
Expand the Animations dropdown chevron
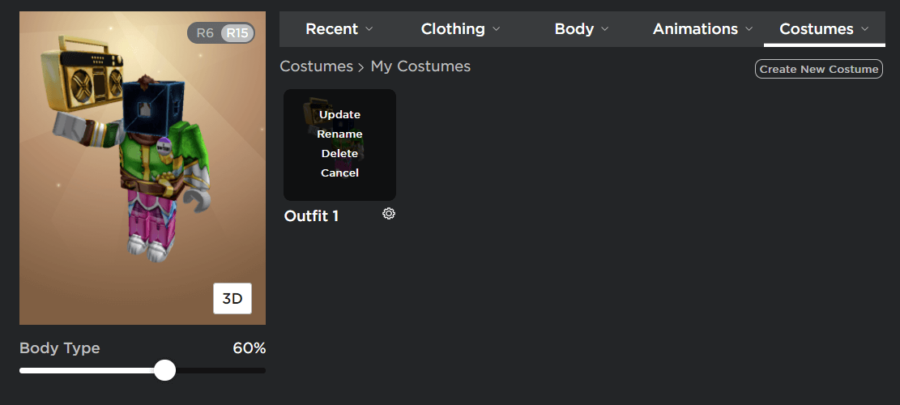pyautogui.click(x=749, y=29)
